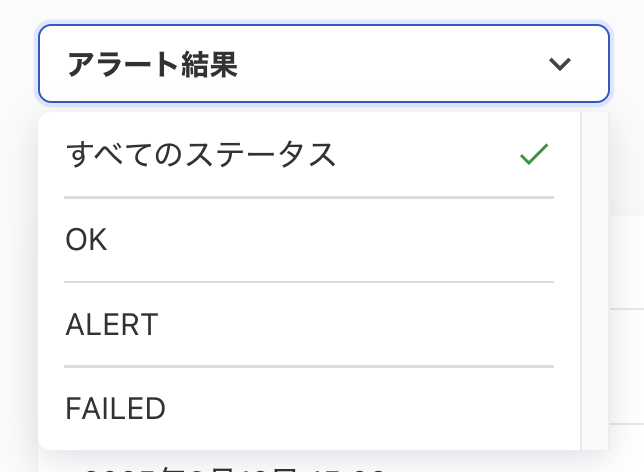Screen dimensions: 644x472
Task: Click the ALERT row in the dropdown
Action: click(x=308, y=324)
